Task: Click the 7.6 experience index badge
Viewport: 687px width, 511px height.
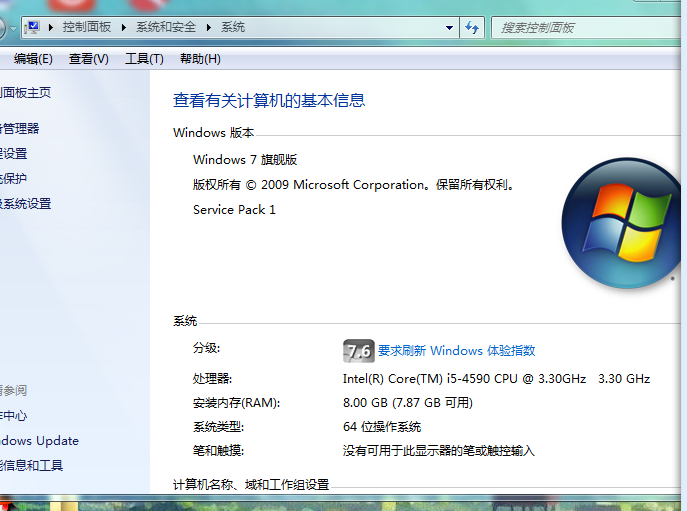Action: point(358,351)
